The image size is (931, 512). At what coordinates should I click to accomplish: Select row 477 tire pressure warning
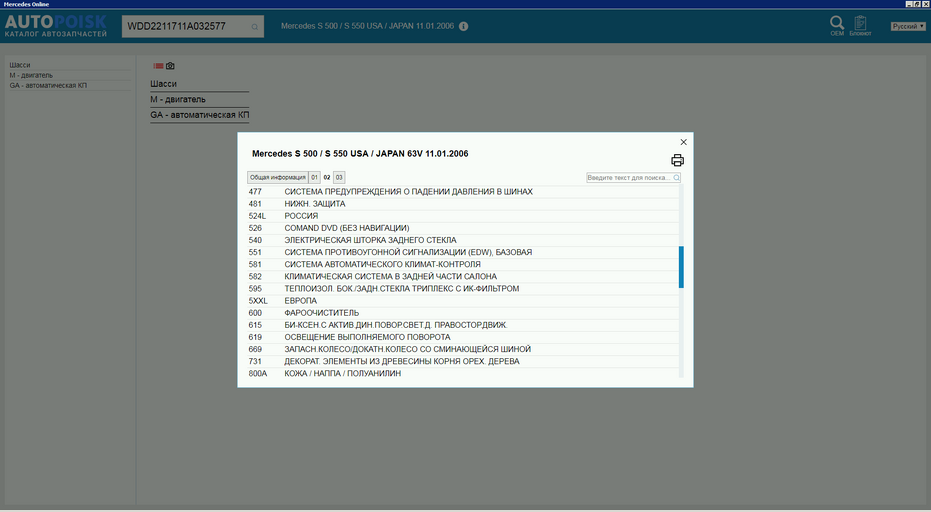coord(463,191)
